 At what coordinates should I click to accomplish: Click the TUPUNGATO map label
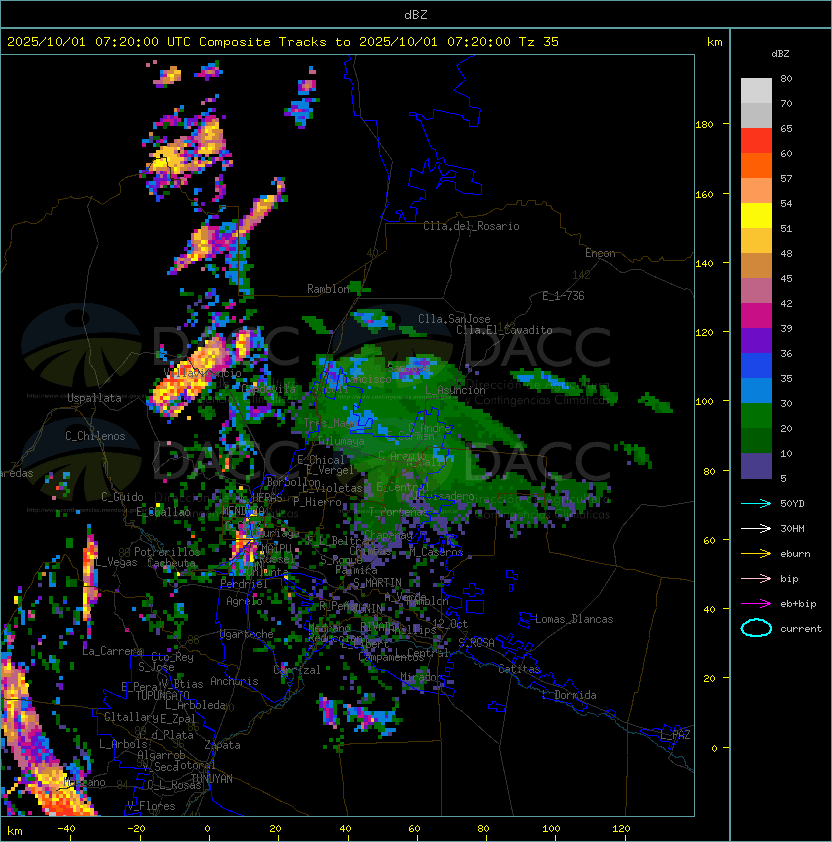162,696
